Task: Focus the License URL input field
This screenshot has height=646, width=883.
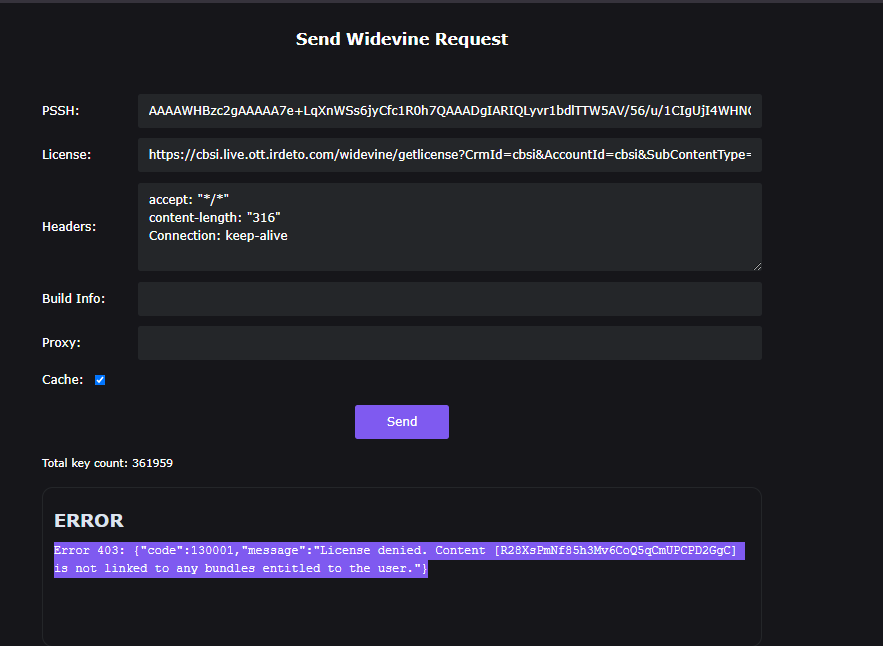Action: [x=449, y=155]
